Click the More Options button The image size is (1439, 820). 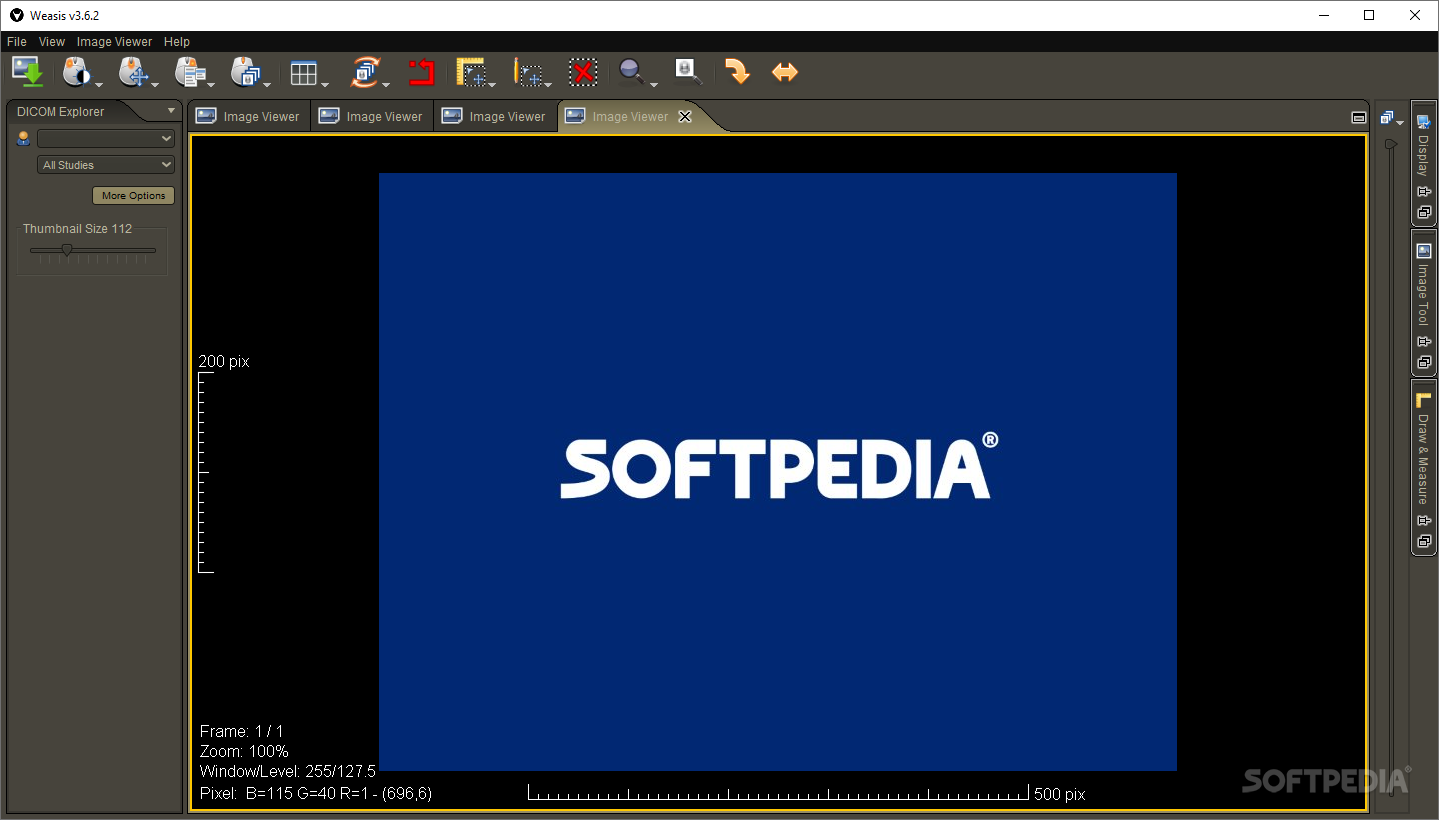click(x=133, y=196)
